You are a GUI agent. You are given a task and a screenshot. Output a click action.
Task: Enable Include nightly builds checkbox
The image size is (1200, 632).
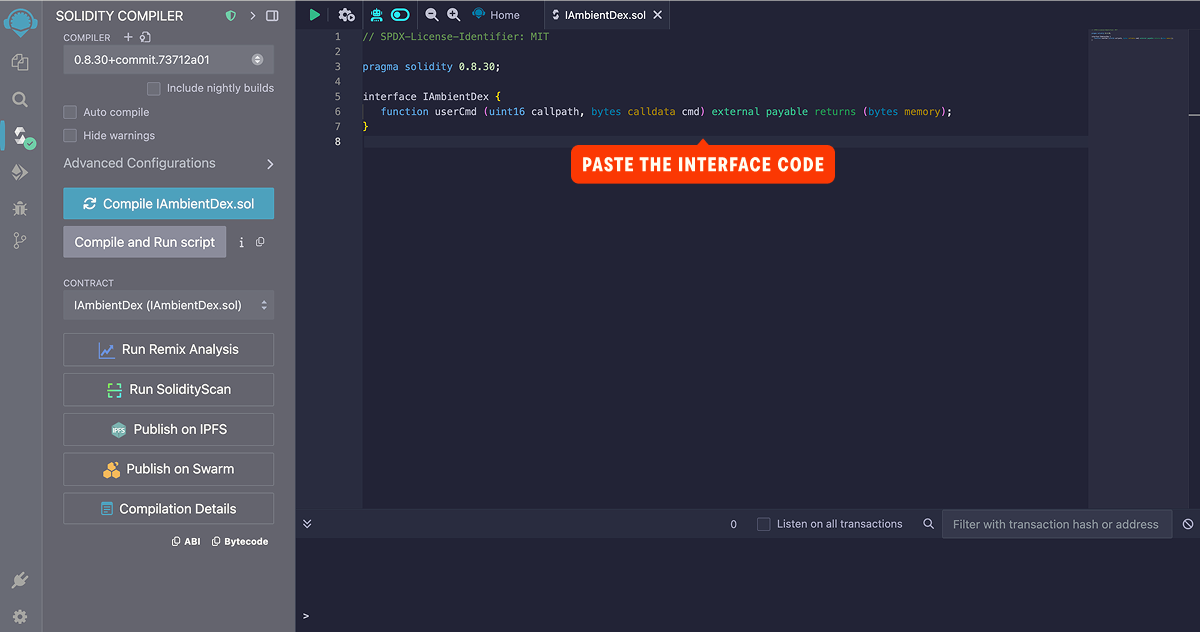pos(153,88)
